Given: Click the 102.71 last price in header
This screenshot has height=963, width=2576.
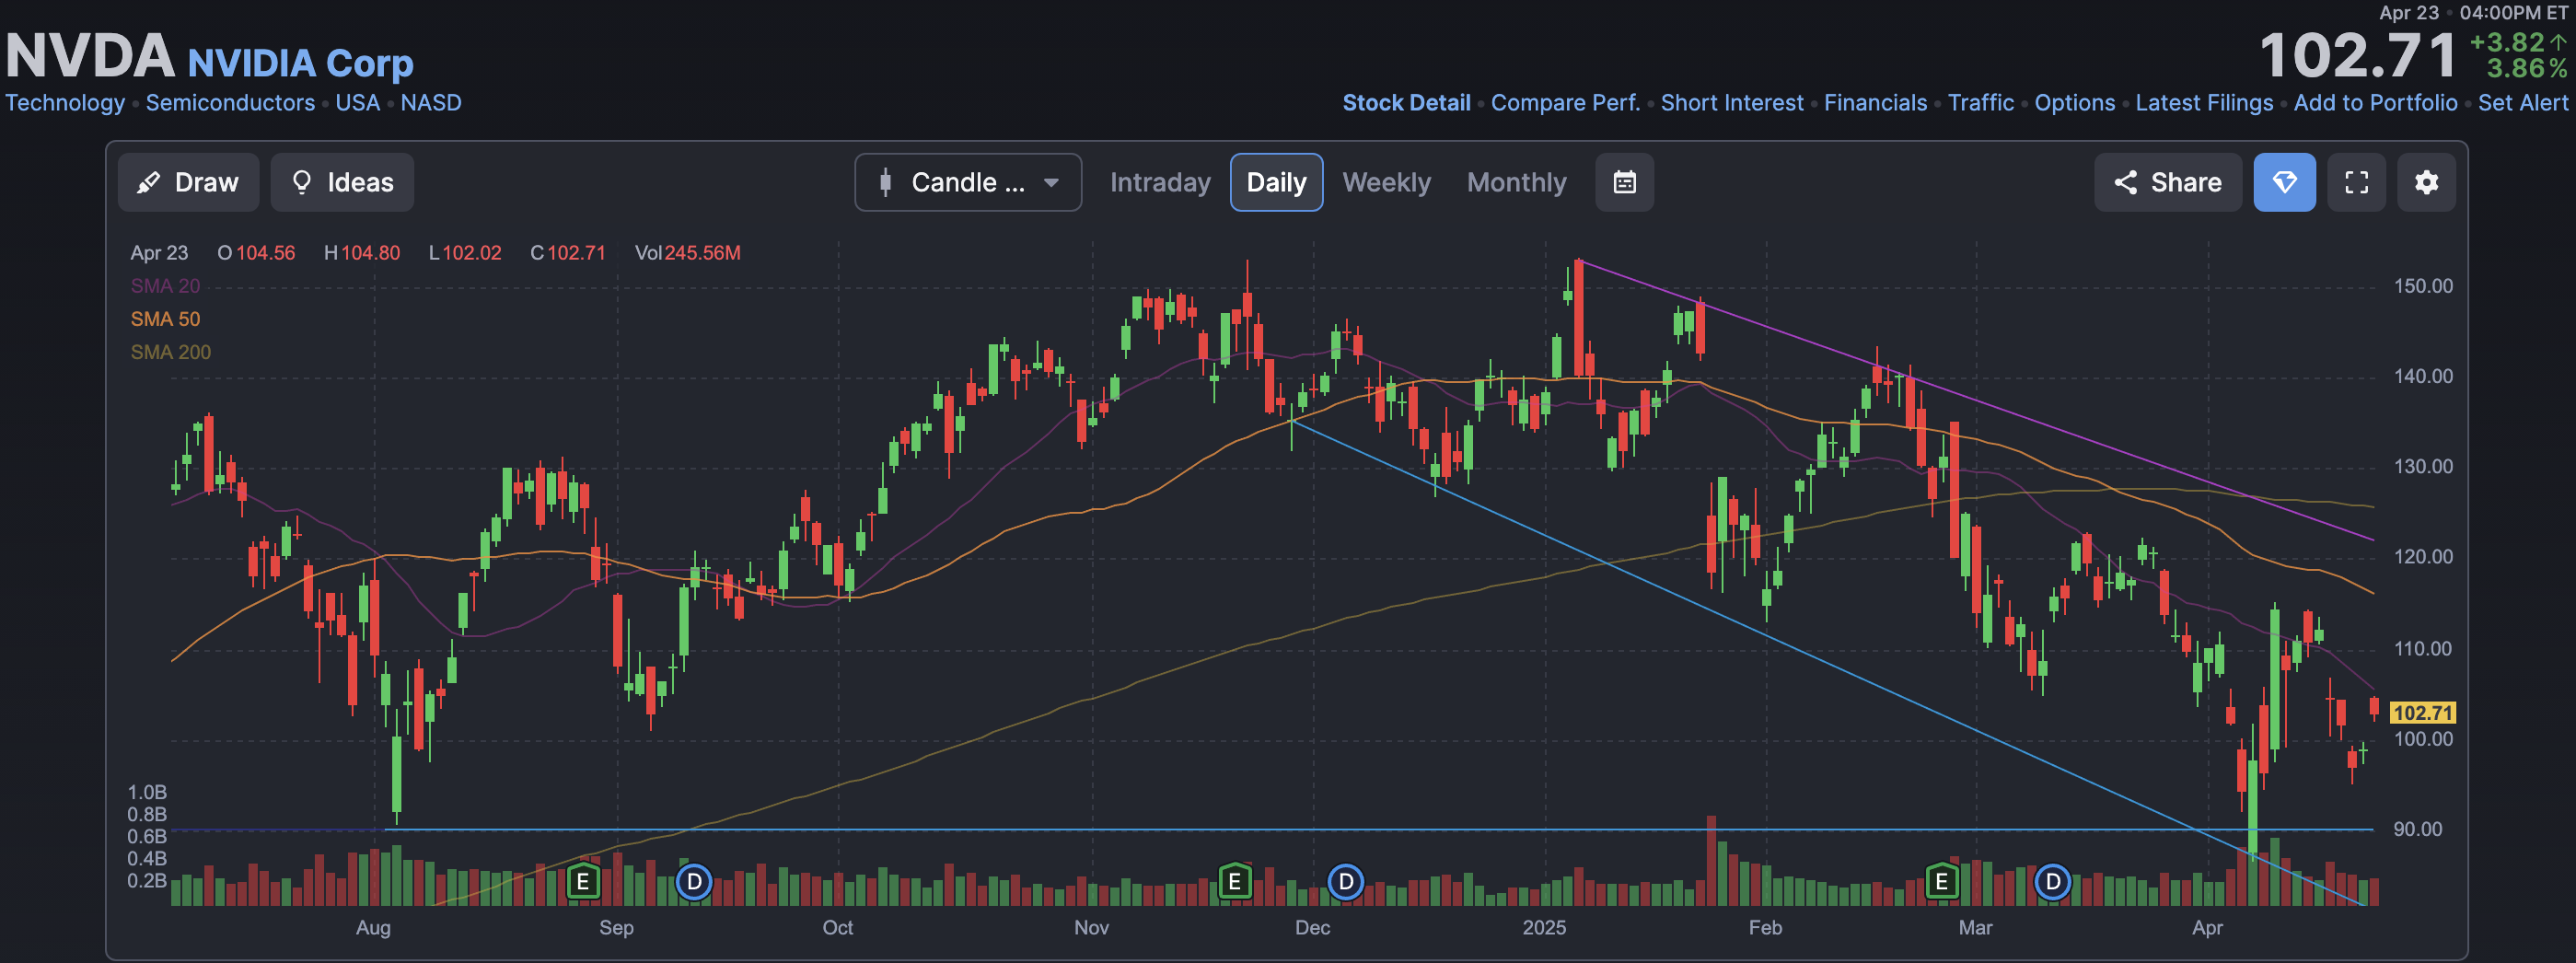Looking at the screenshot, I should pyautogui.click(x=2357, y=55).
